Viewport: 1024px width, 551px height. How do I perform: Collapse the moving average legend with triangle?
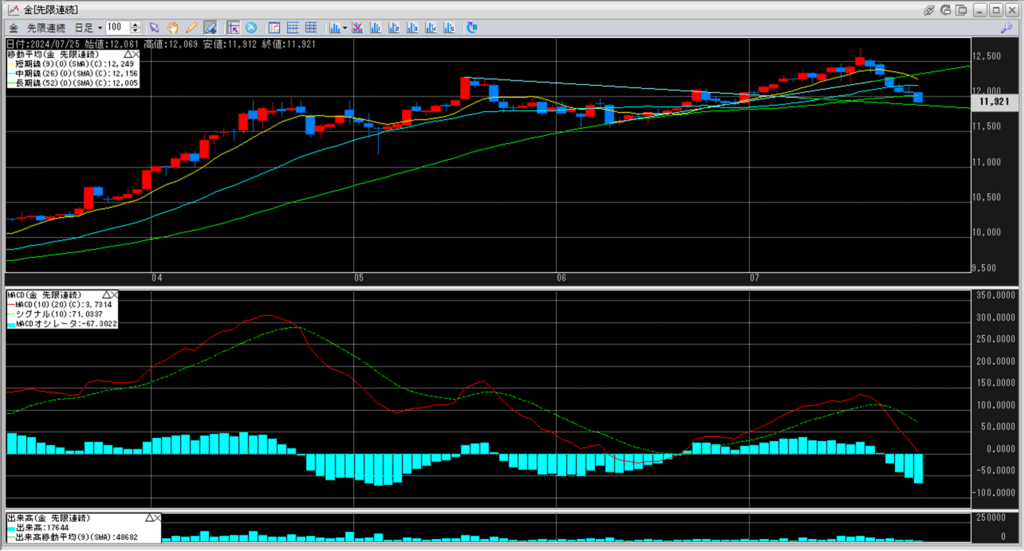pyautogui.click(x=128, y=55)
